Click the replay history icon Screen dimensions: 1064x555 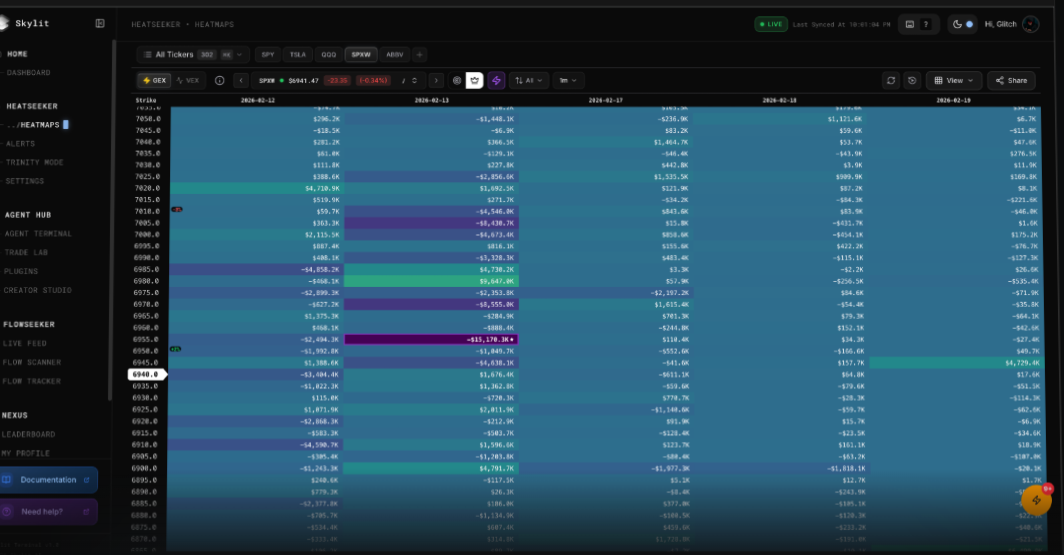pos(912,80)
